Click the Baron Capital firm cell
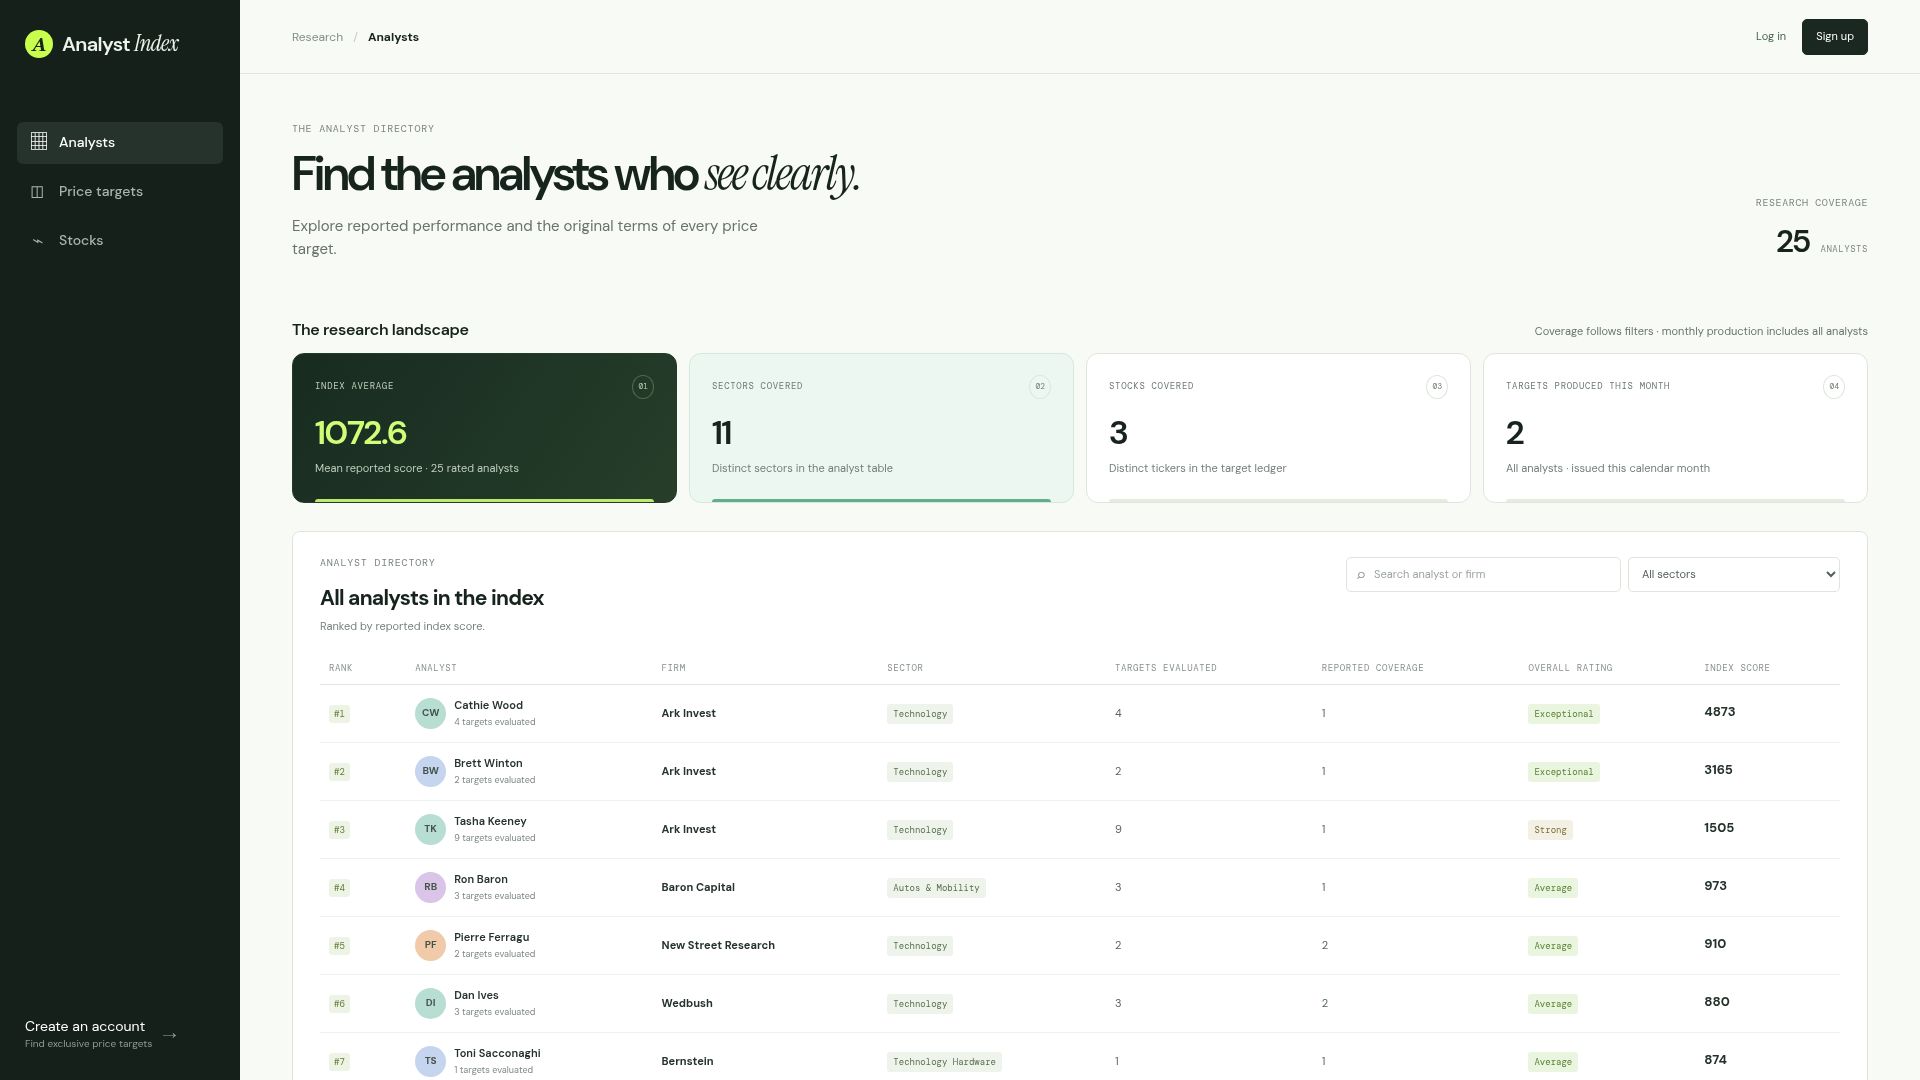The width and height of the screenshot is (1920, 1080). (698, 888)
